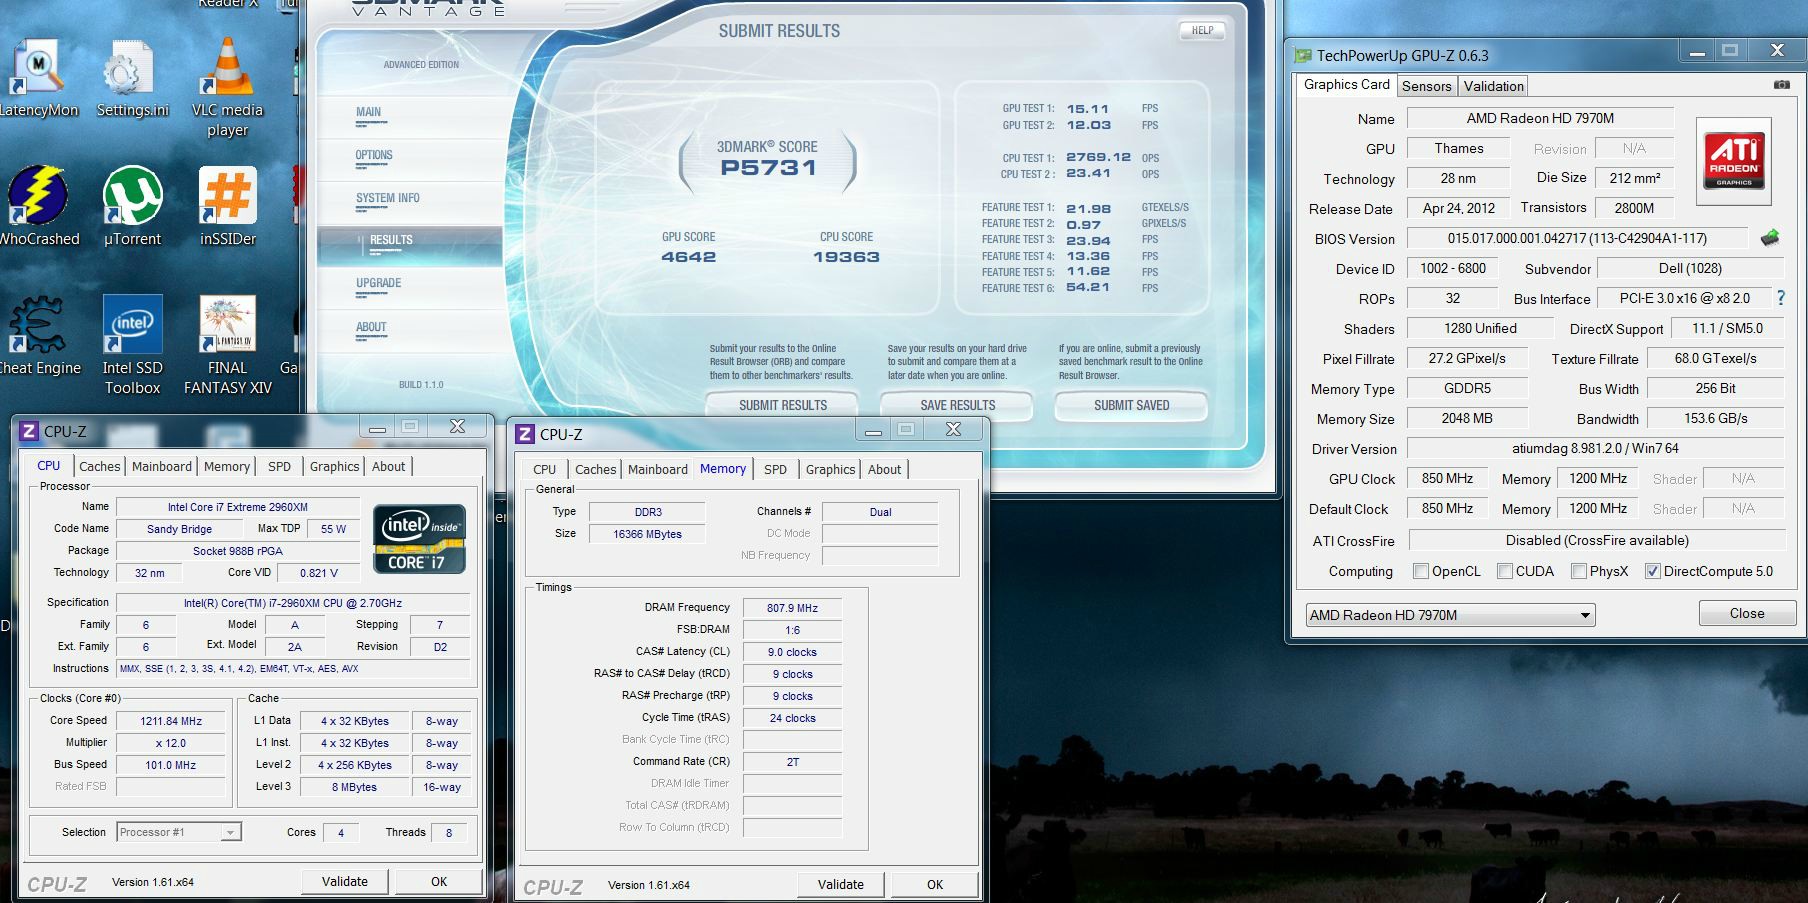Click the SUBMIT RESULTS button

click(782, 405)
